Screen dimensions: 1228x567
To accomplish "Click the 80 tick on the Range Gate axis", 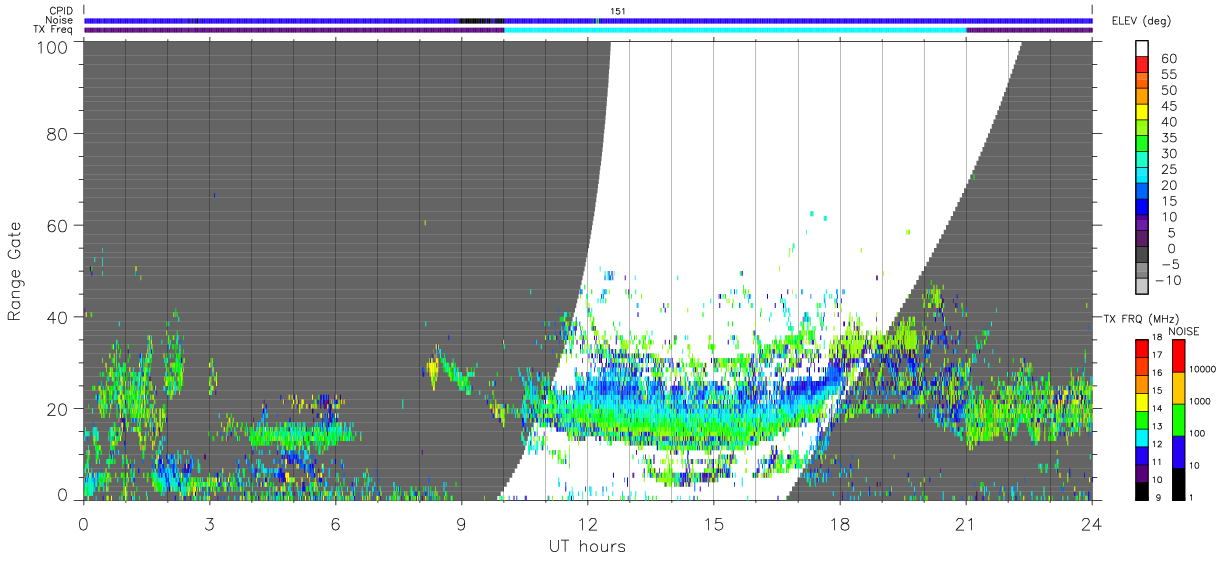I will 56,133.
